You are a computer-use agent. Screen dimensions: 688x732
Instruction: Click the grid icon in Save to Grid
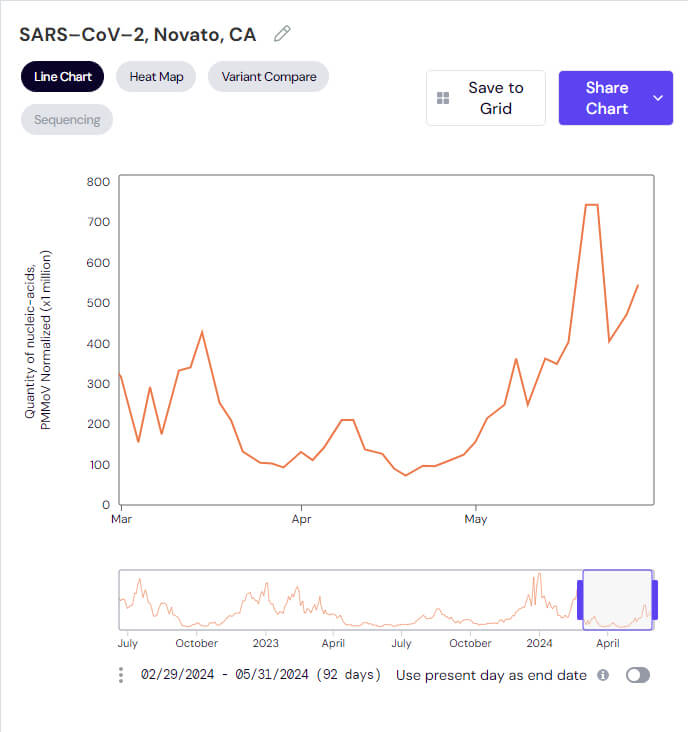(443, 98)
